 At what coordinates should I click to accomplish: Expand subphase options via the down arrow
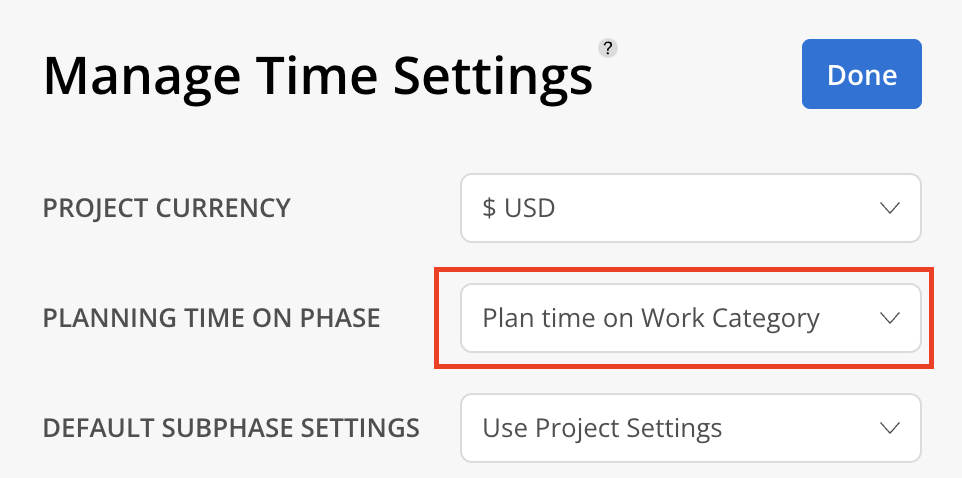890,428
